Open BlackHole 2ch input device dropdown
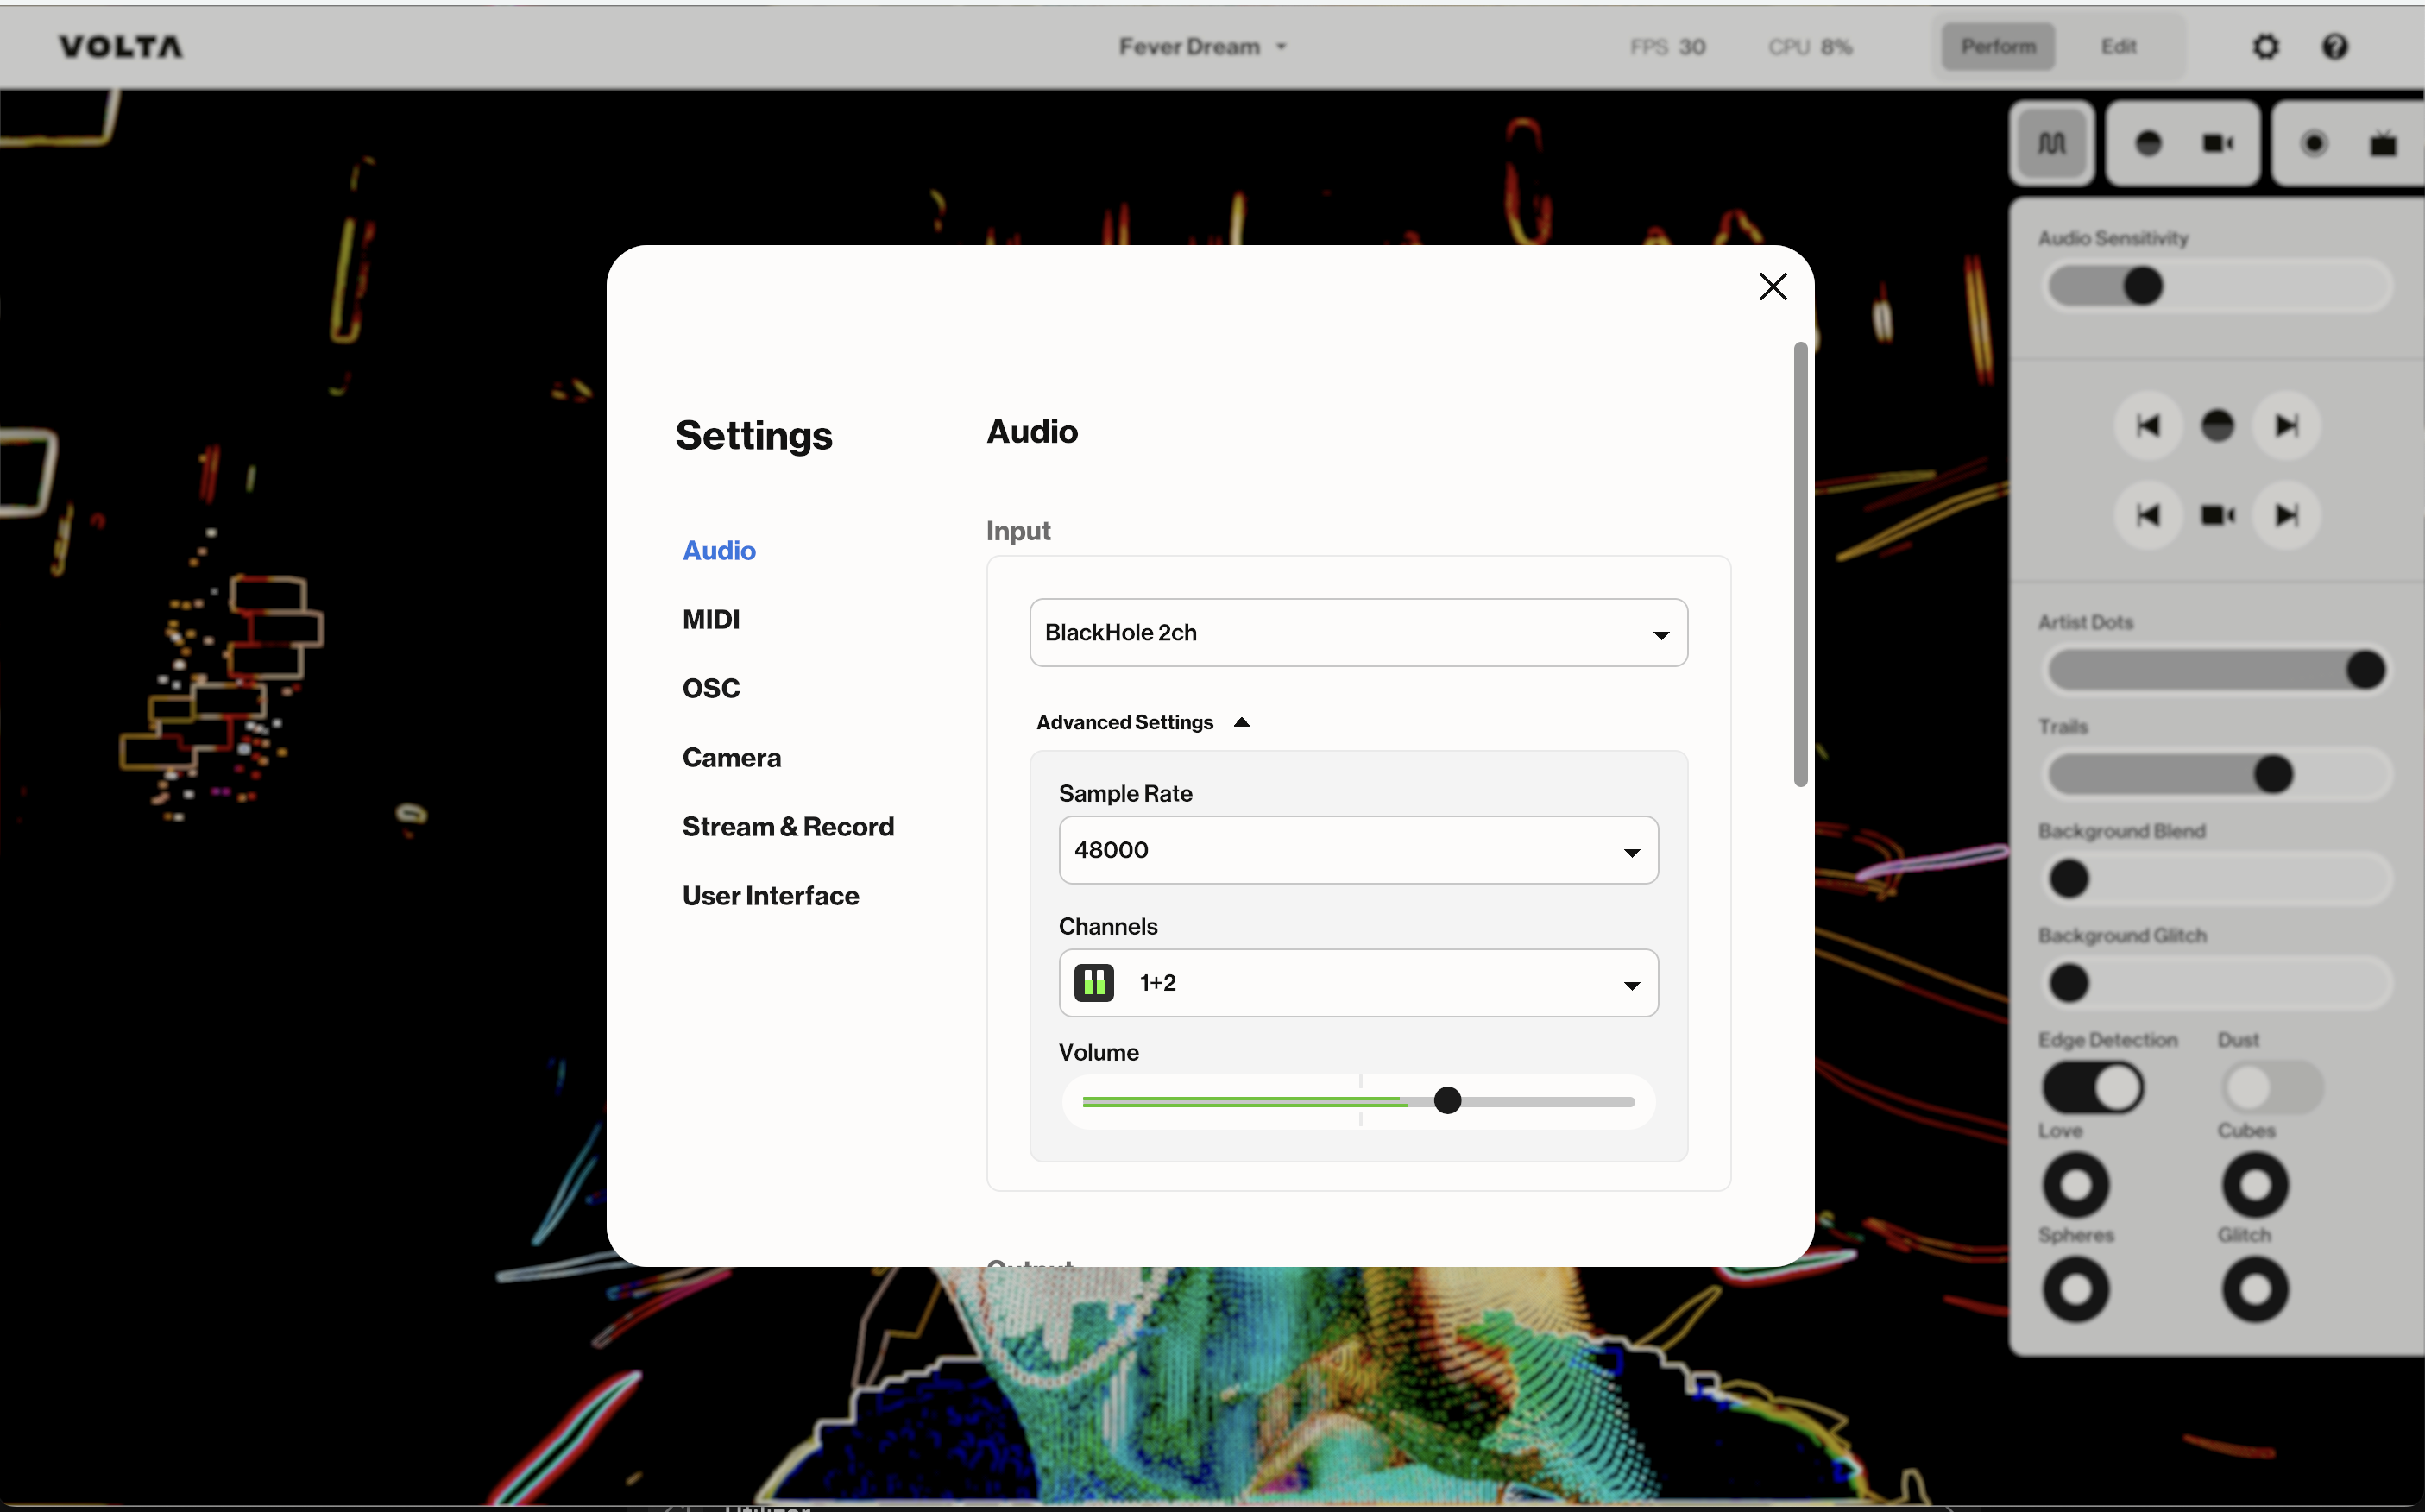 point(1358,633)
